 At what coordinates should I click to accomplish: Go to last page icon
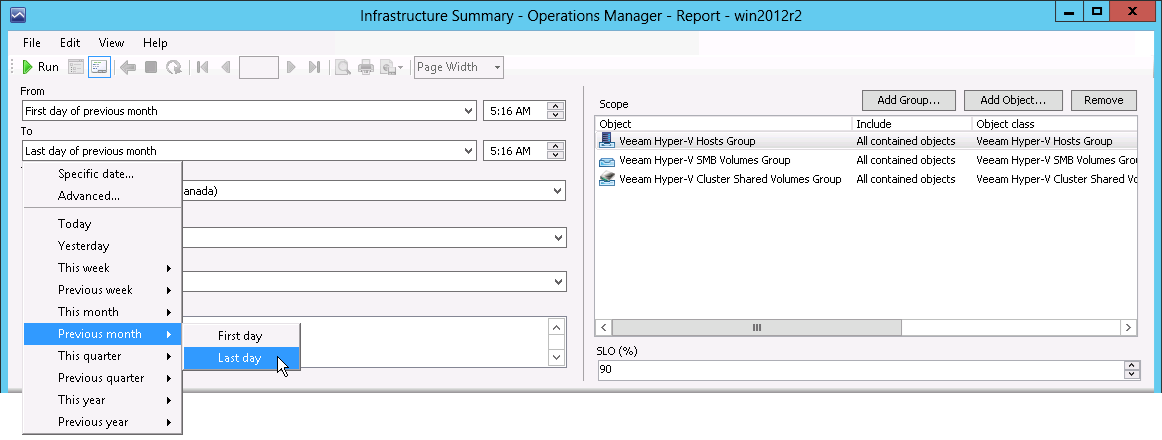point(314,67)
